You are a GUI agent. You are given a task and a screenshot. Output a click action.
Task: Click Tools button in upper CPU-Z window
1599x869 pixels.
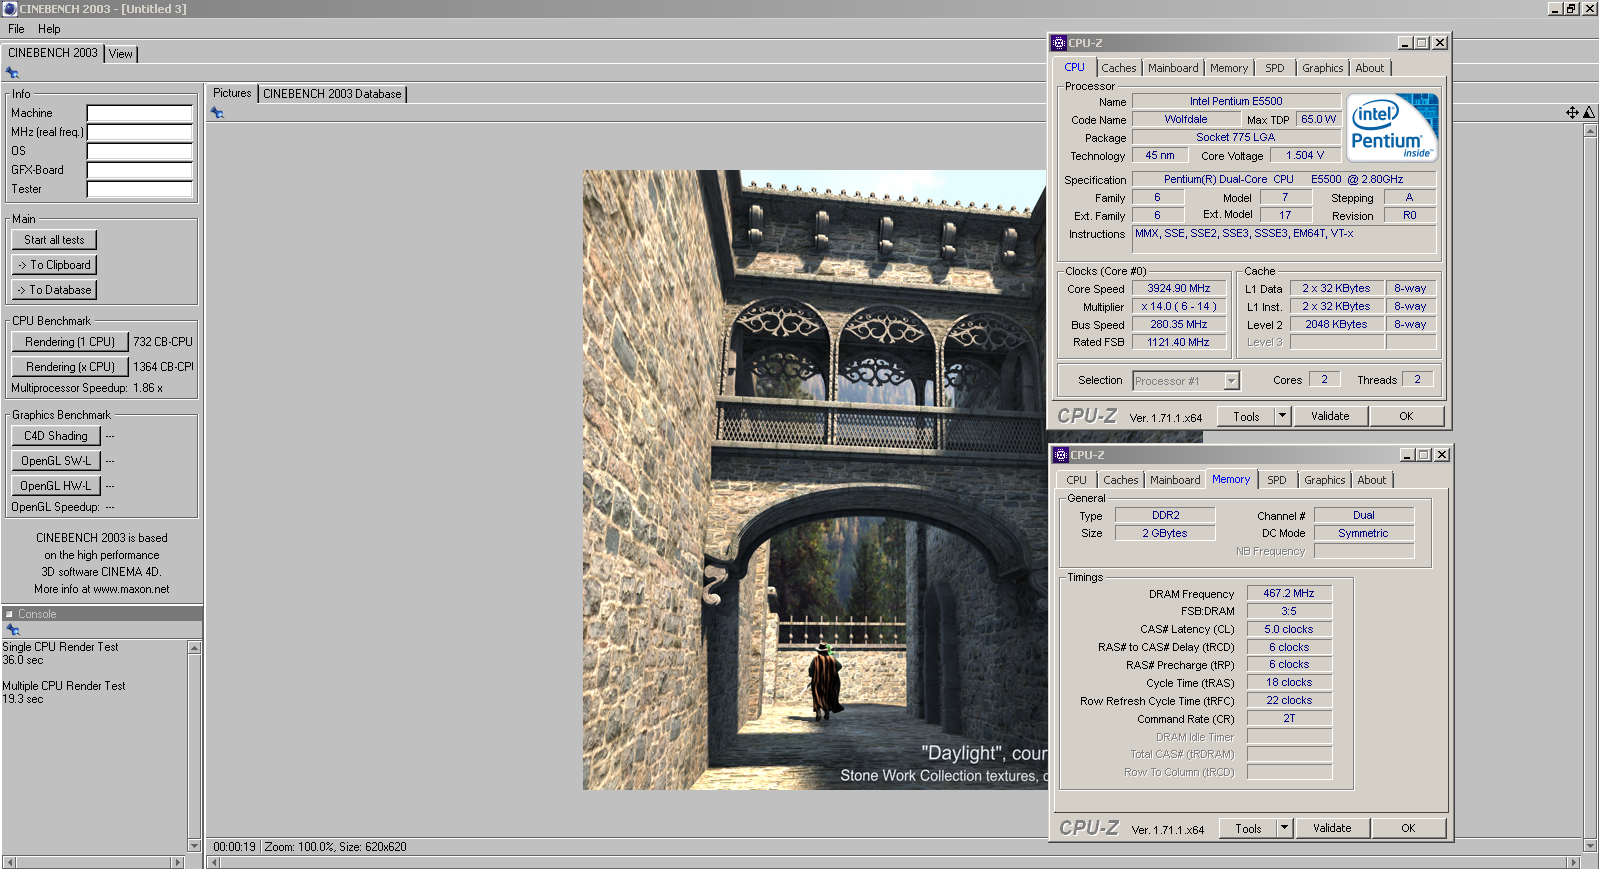coord(1246,417)
